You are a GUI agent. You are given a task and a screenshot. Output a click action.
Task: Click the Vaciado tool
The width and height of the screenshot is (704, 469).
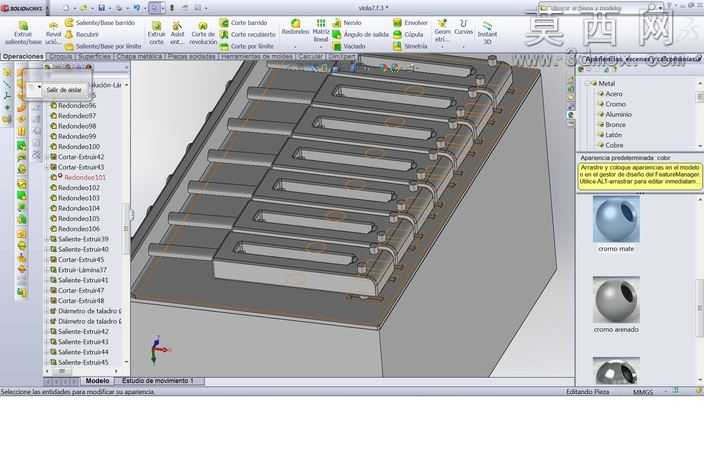pos(349,46)
